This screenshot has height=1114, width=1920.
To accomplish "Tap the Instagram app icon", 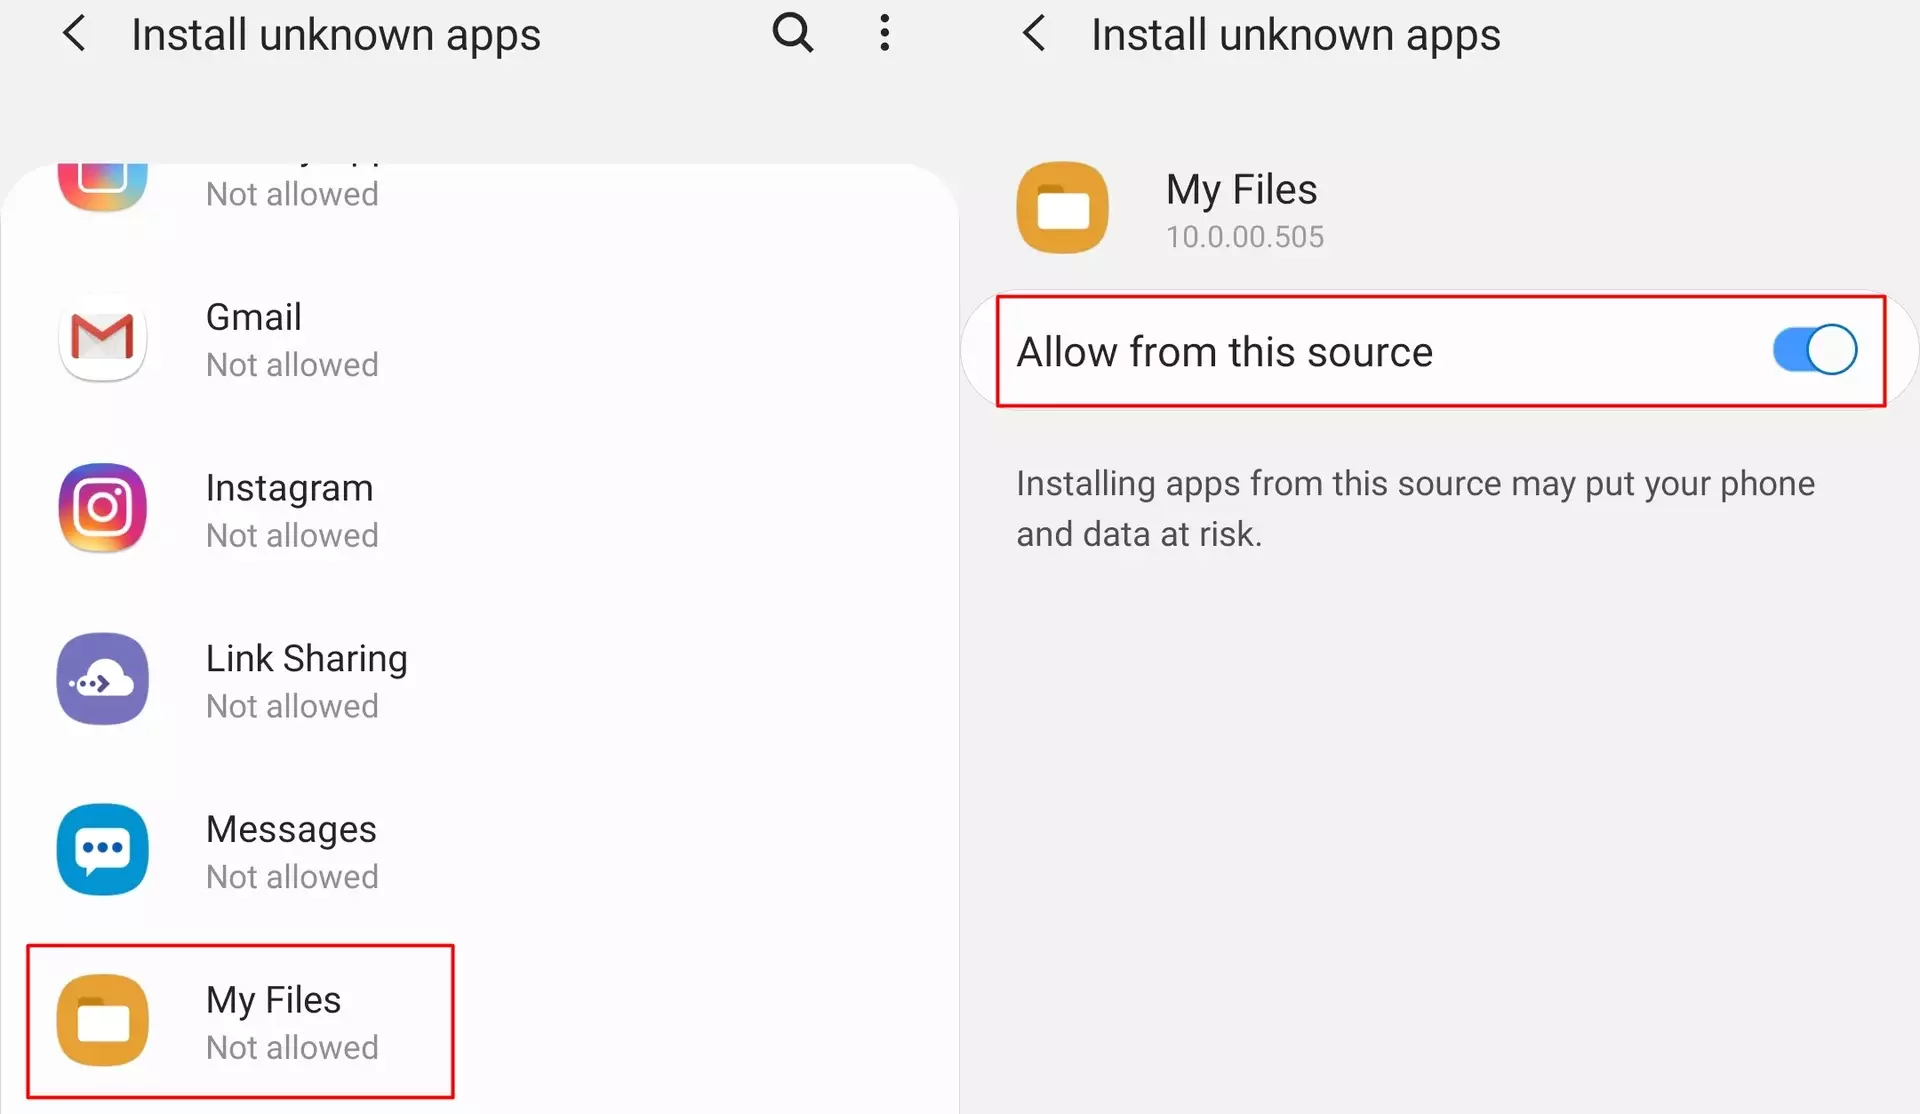I will (103, 508).
